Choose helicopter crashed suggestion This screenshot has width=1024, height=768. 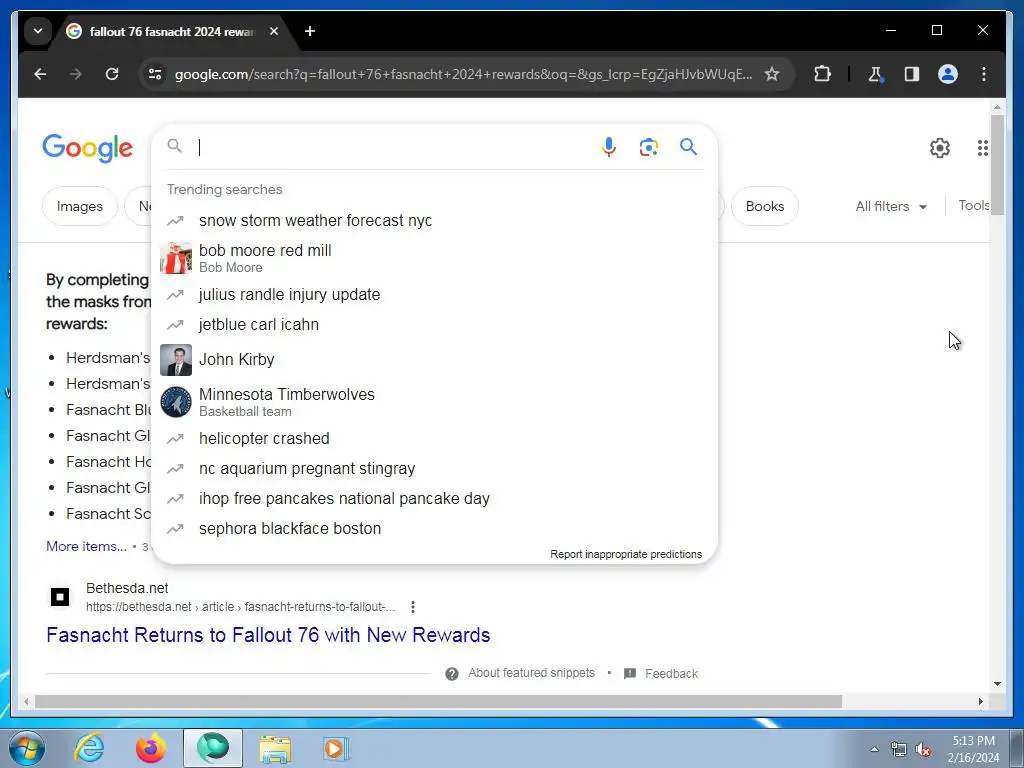(x=434, y=439)
